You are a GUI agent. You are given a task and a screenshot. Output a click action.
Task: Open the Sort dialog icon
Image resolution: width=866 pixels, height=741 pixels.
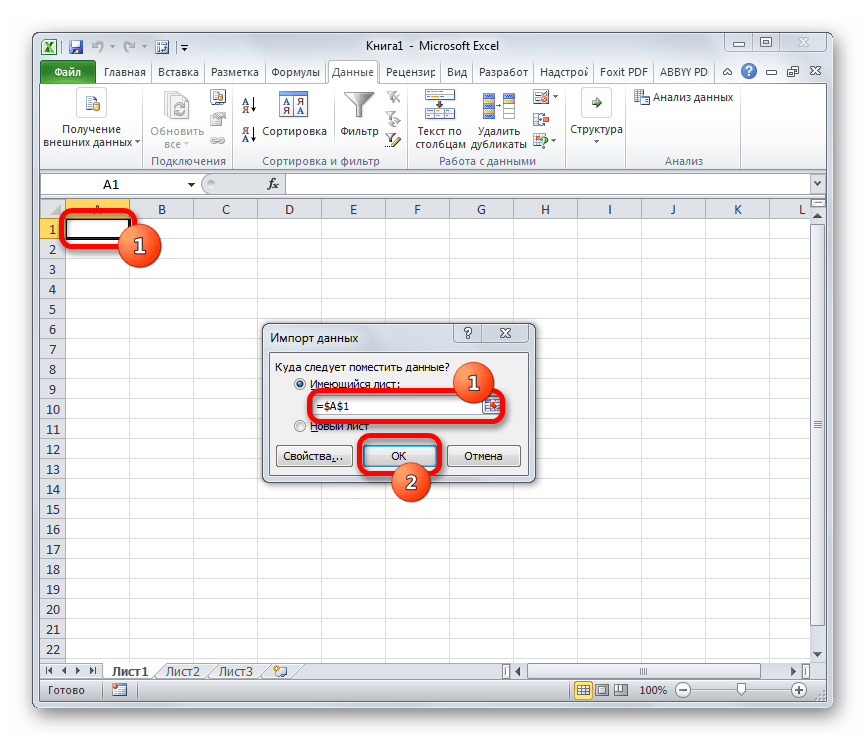(294, 106)
